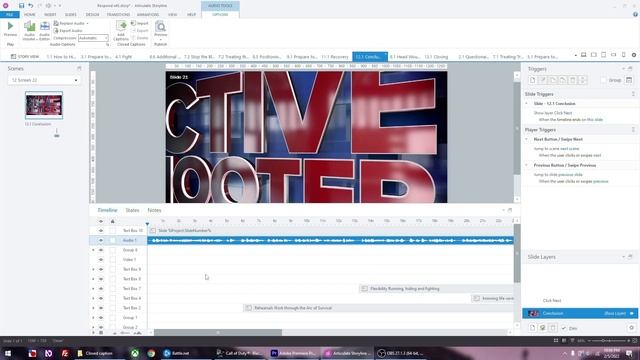Viewport: 640px width, 360px height.
Task: Click timeline horizontal scrollbar thumb
Action: (x=218, y=332)
